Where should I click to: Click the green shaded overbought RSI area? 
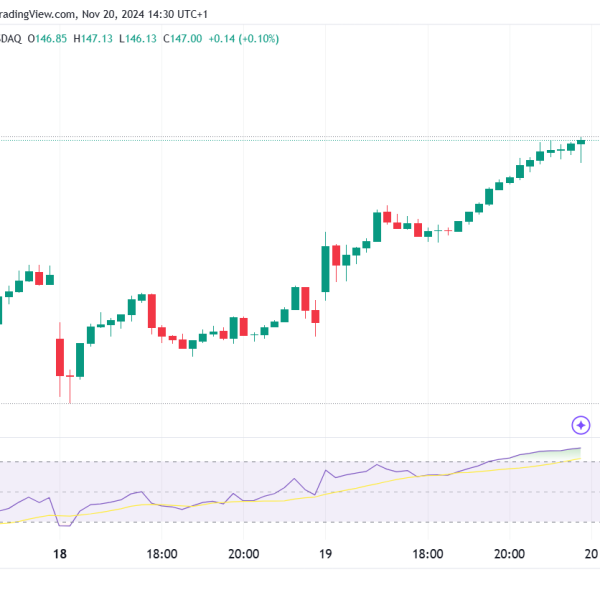551,456
